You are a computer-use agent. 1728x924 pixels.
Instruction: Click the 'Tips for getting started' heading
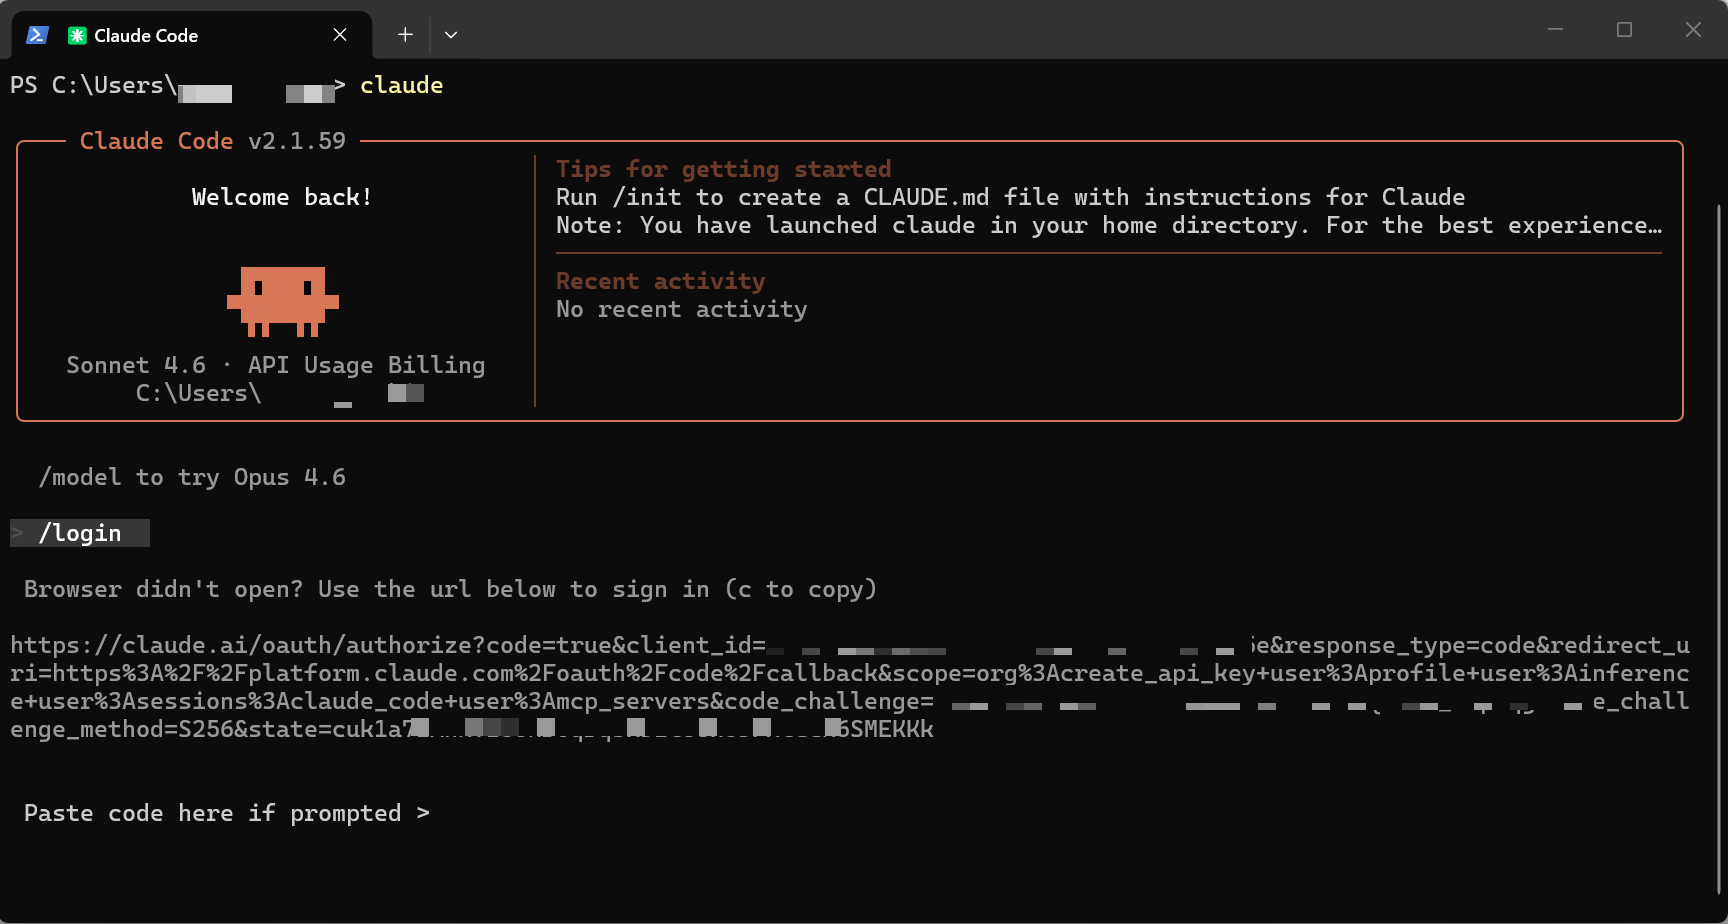click(724, 169)
